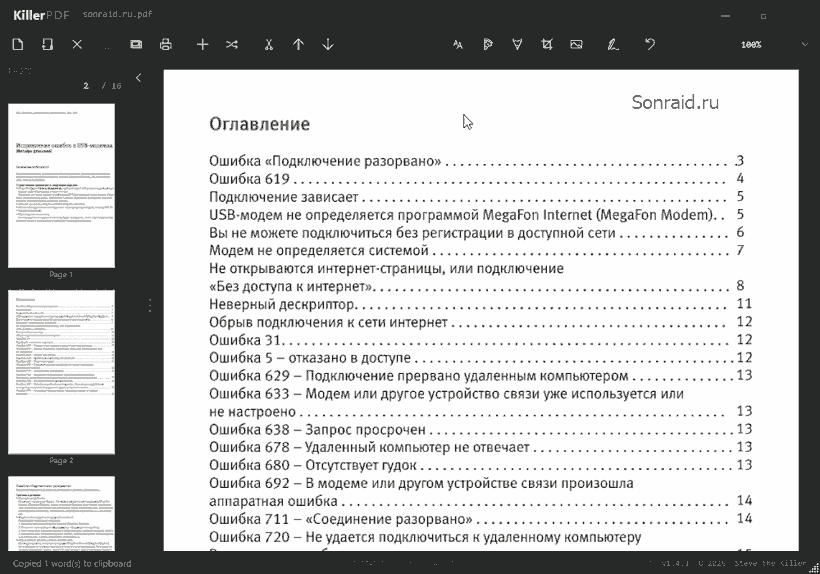Click the "Sonraid.ru" header text
This screenshot has height=574, width=820.
point(675,102)
